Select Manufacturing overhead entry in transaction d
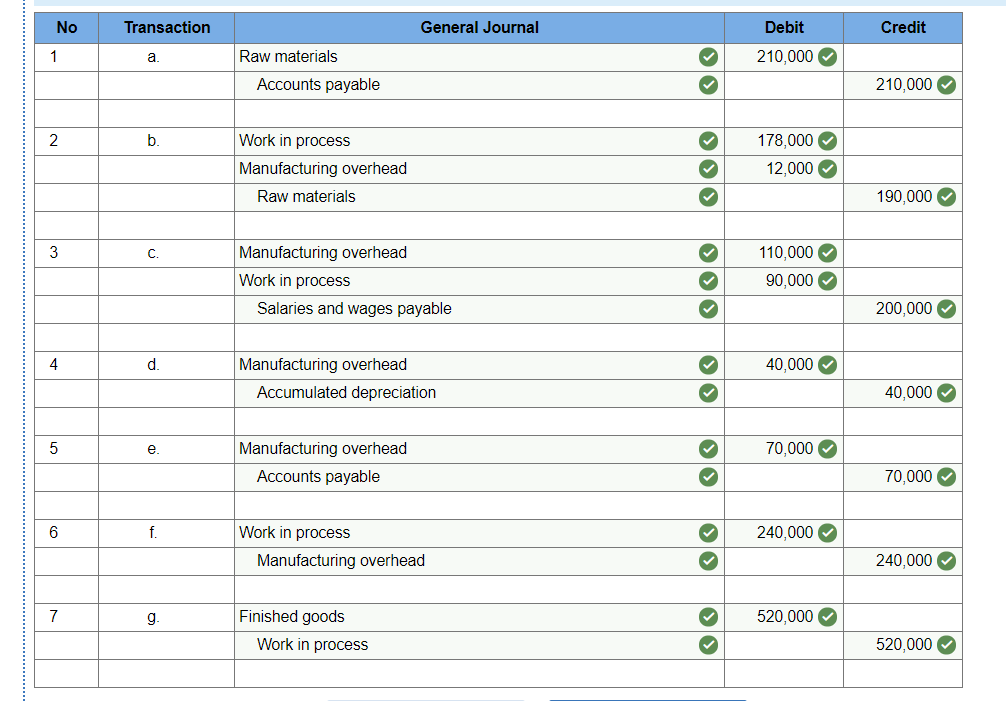Screen dimensions: 1006x701 pyautogui.click(x=479, y=365)
